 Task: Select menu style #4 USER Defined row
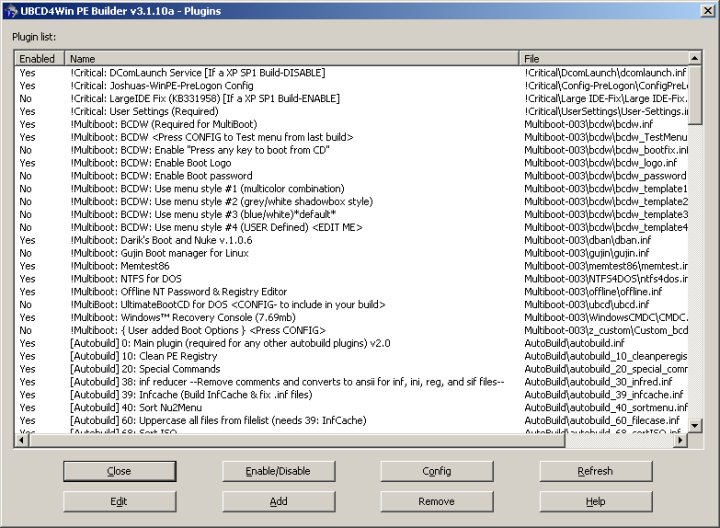[x=351, y=227]
